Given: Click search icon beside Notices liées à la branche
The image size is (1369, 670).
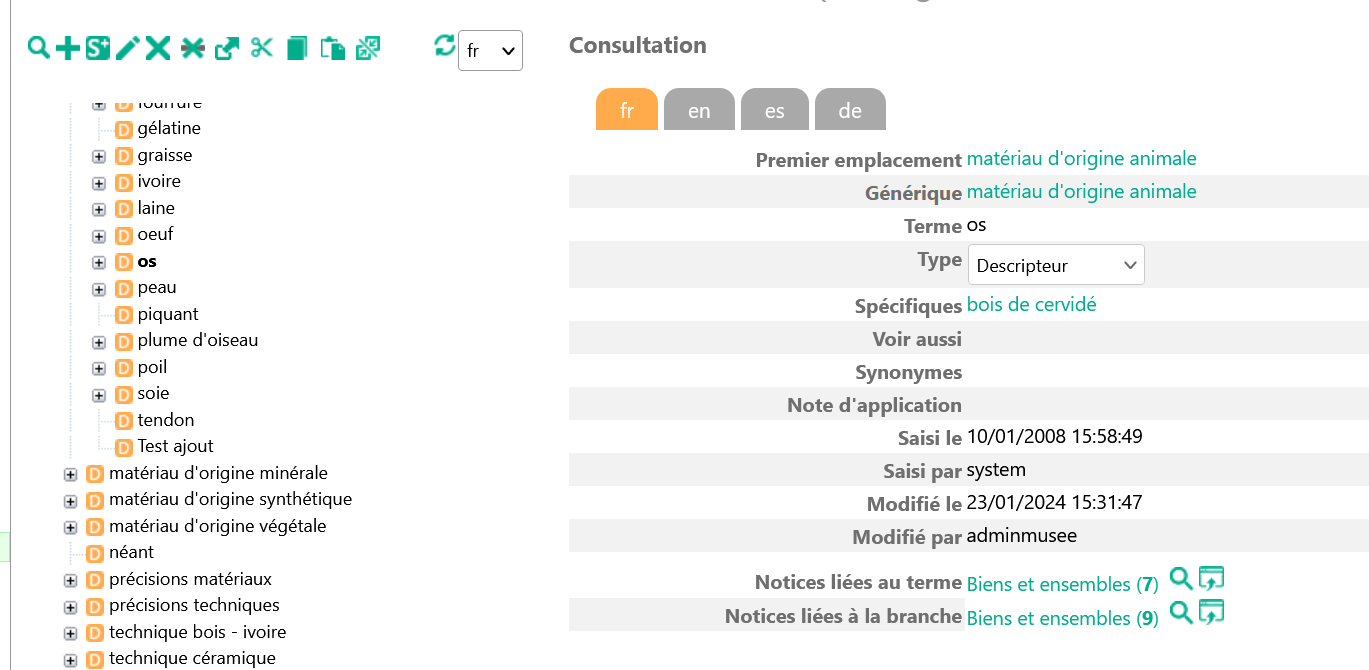Looking at the screenshot, I should (x=1181, y=612).
